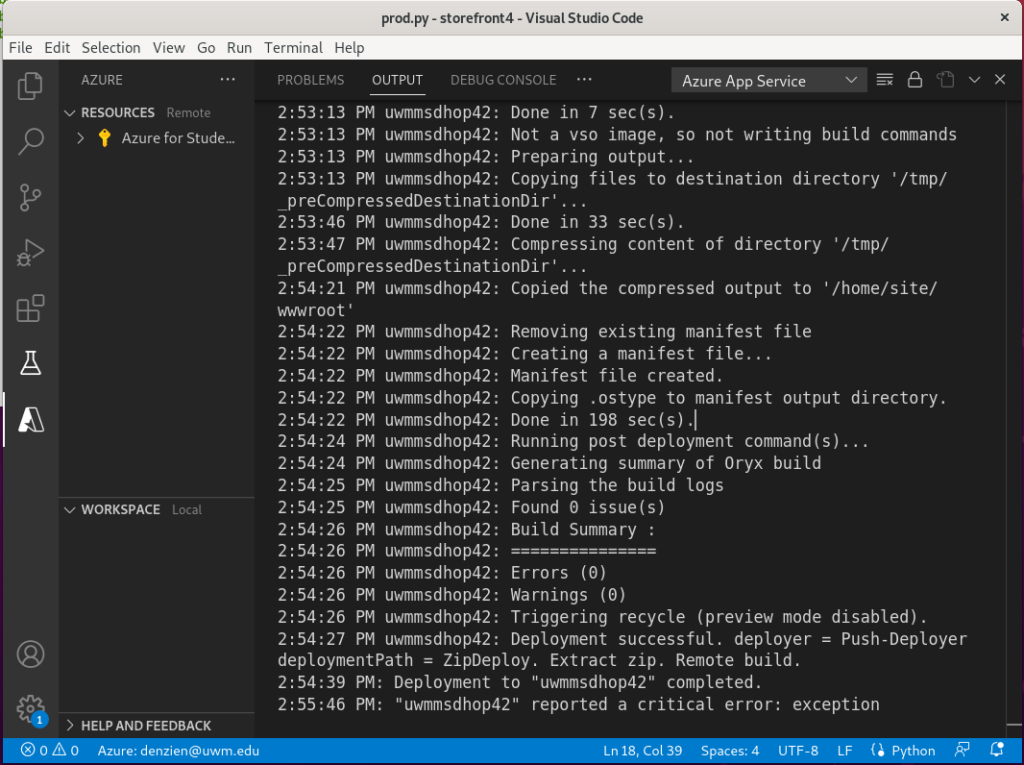Click the 'Deployment to "uwmmsdhop42" completed.' line
The height and width of the screenshot is (765, 1024).
pos(520,682)
